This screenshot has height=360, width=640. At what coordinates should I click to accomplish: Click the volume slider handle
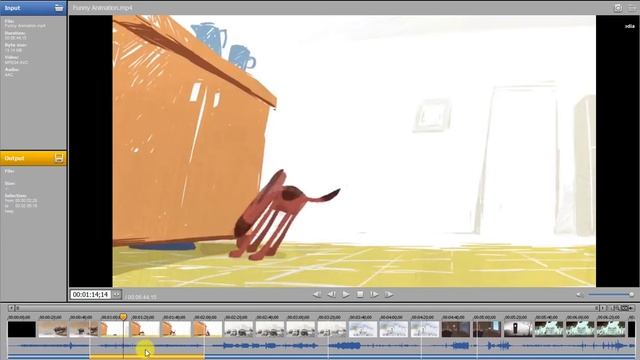[631, 294]
